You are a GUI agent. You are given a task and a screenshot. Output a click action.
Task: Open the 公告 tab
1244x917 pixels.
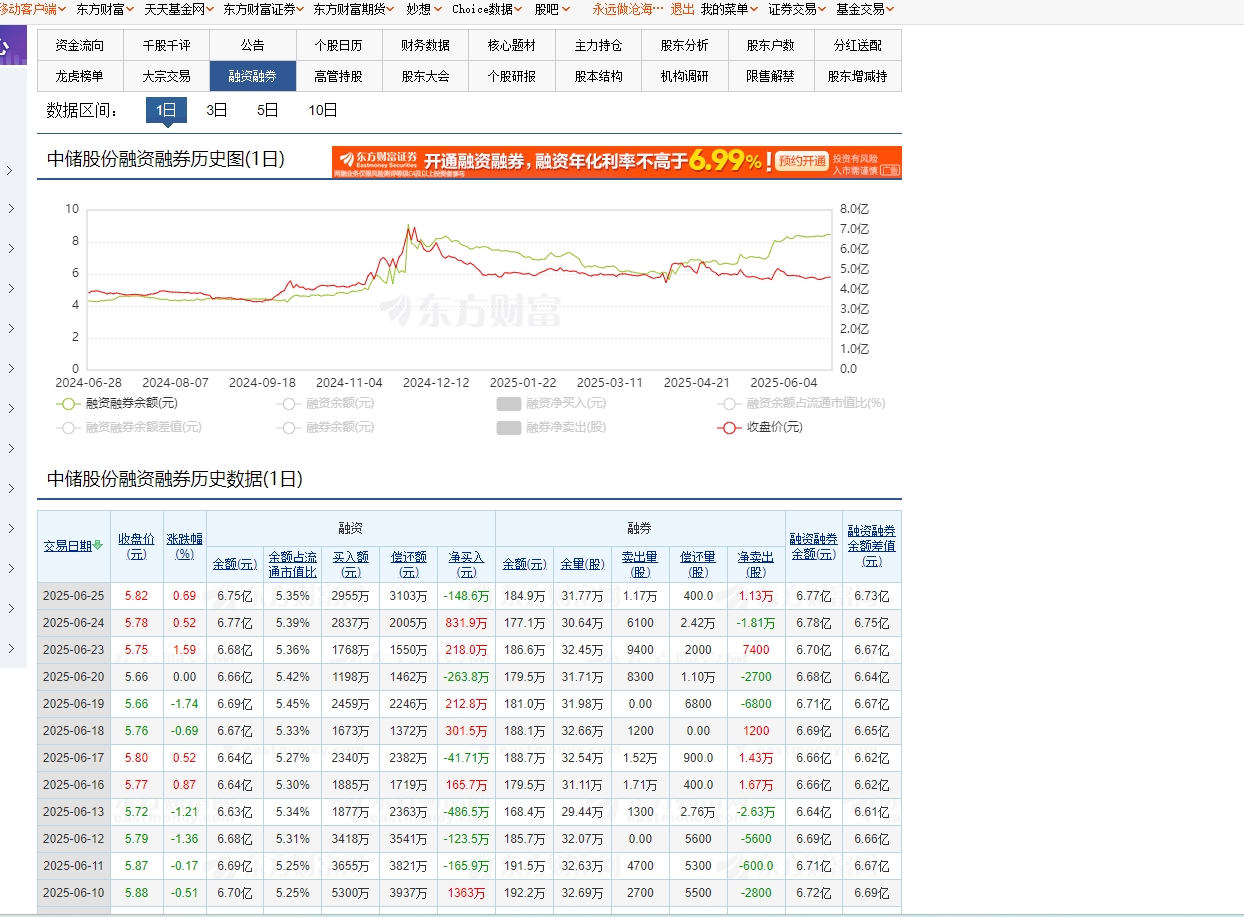253,45
